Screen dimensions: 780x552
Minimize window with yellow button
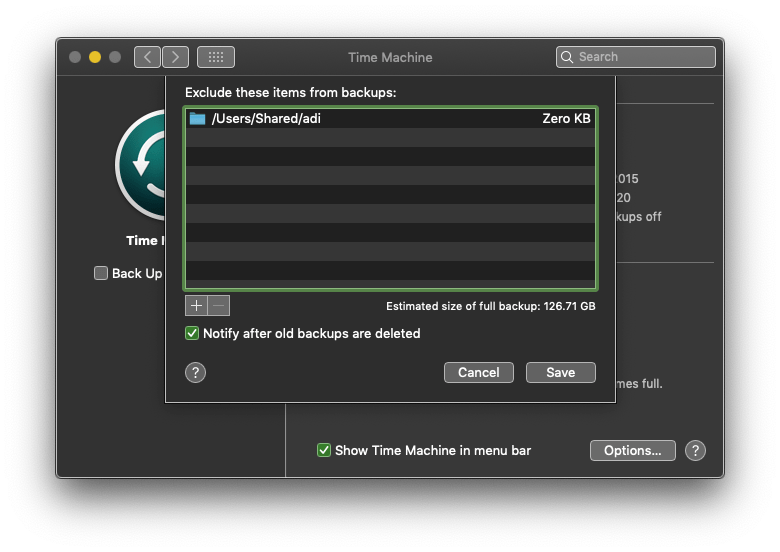coord(95,57)
